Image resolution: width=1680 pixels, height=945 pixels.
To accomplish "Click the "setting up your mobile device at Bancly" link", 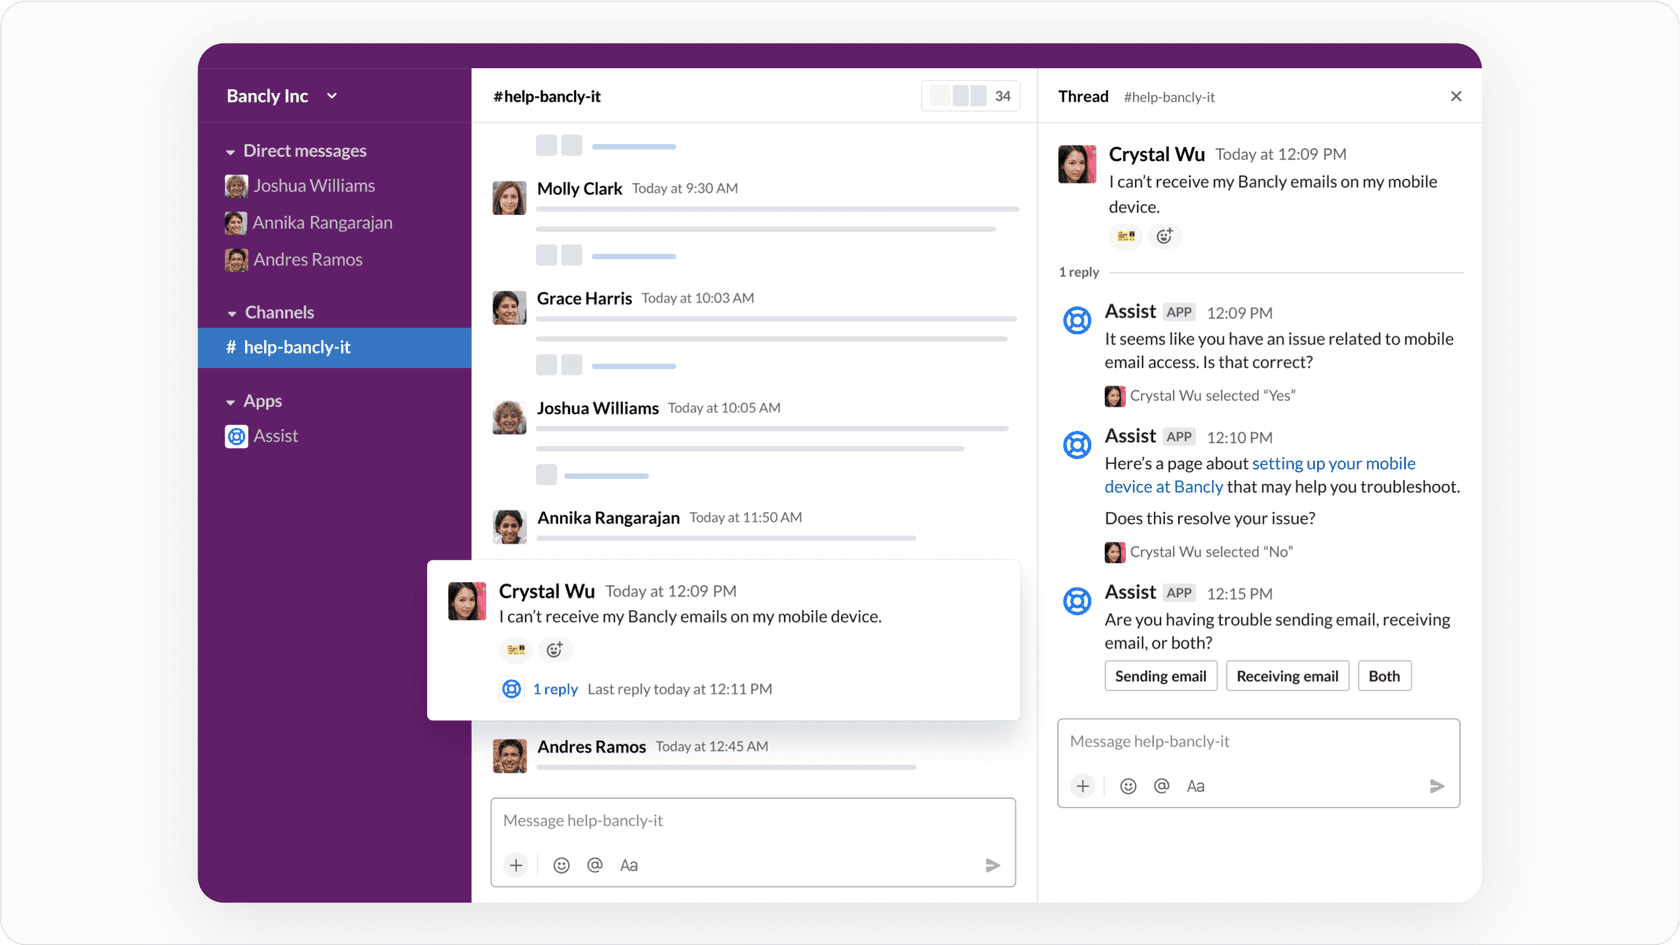I will pyautogui.click(x=1334, y=463).
